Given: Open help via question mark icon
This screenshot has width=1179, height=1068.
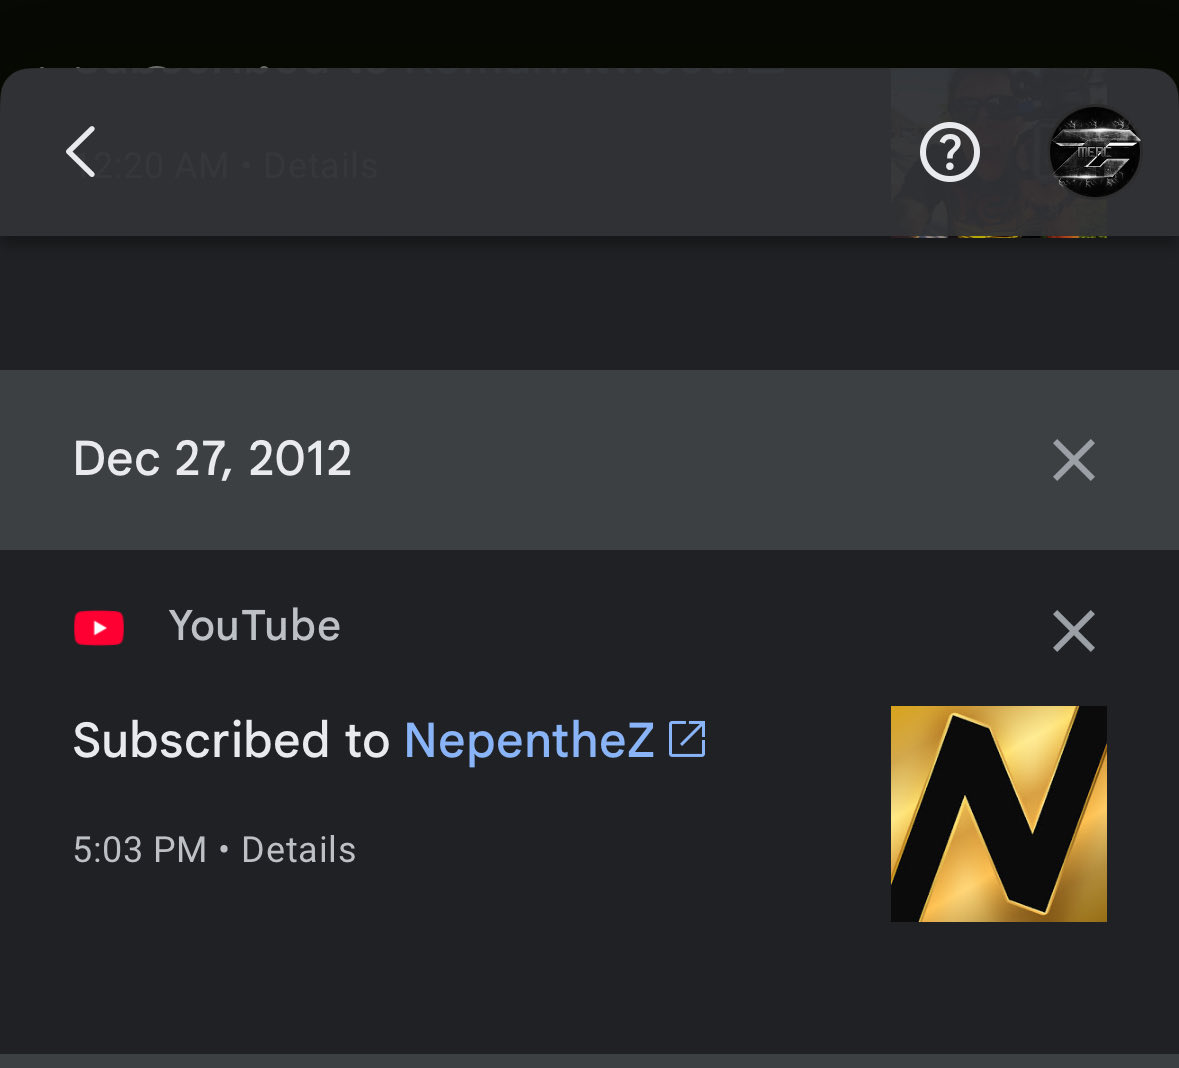Looking at the screenshot, I should click(x=950, y=152).
